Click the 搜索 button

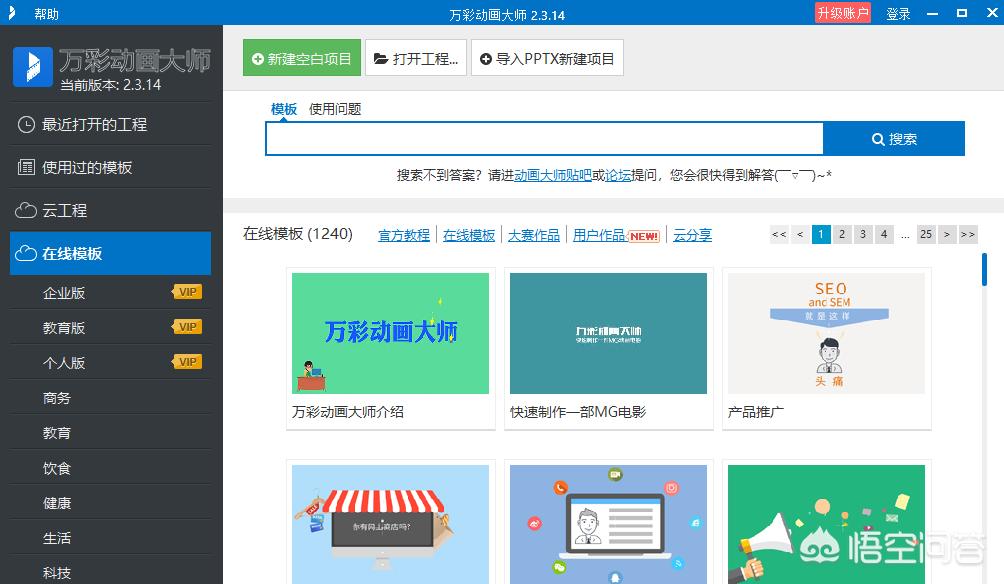click(894, 139)
